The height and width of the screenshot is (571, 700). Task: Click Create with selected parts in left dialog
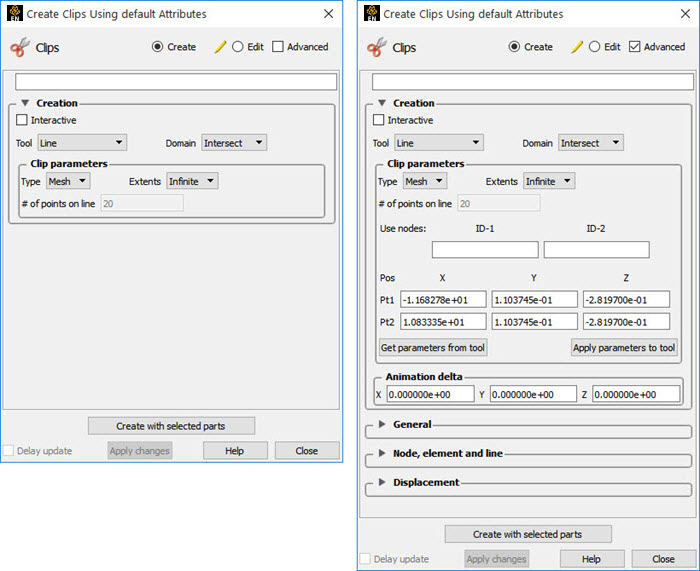pos(171,426)
